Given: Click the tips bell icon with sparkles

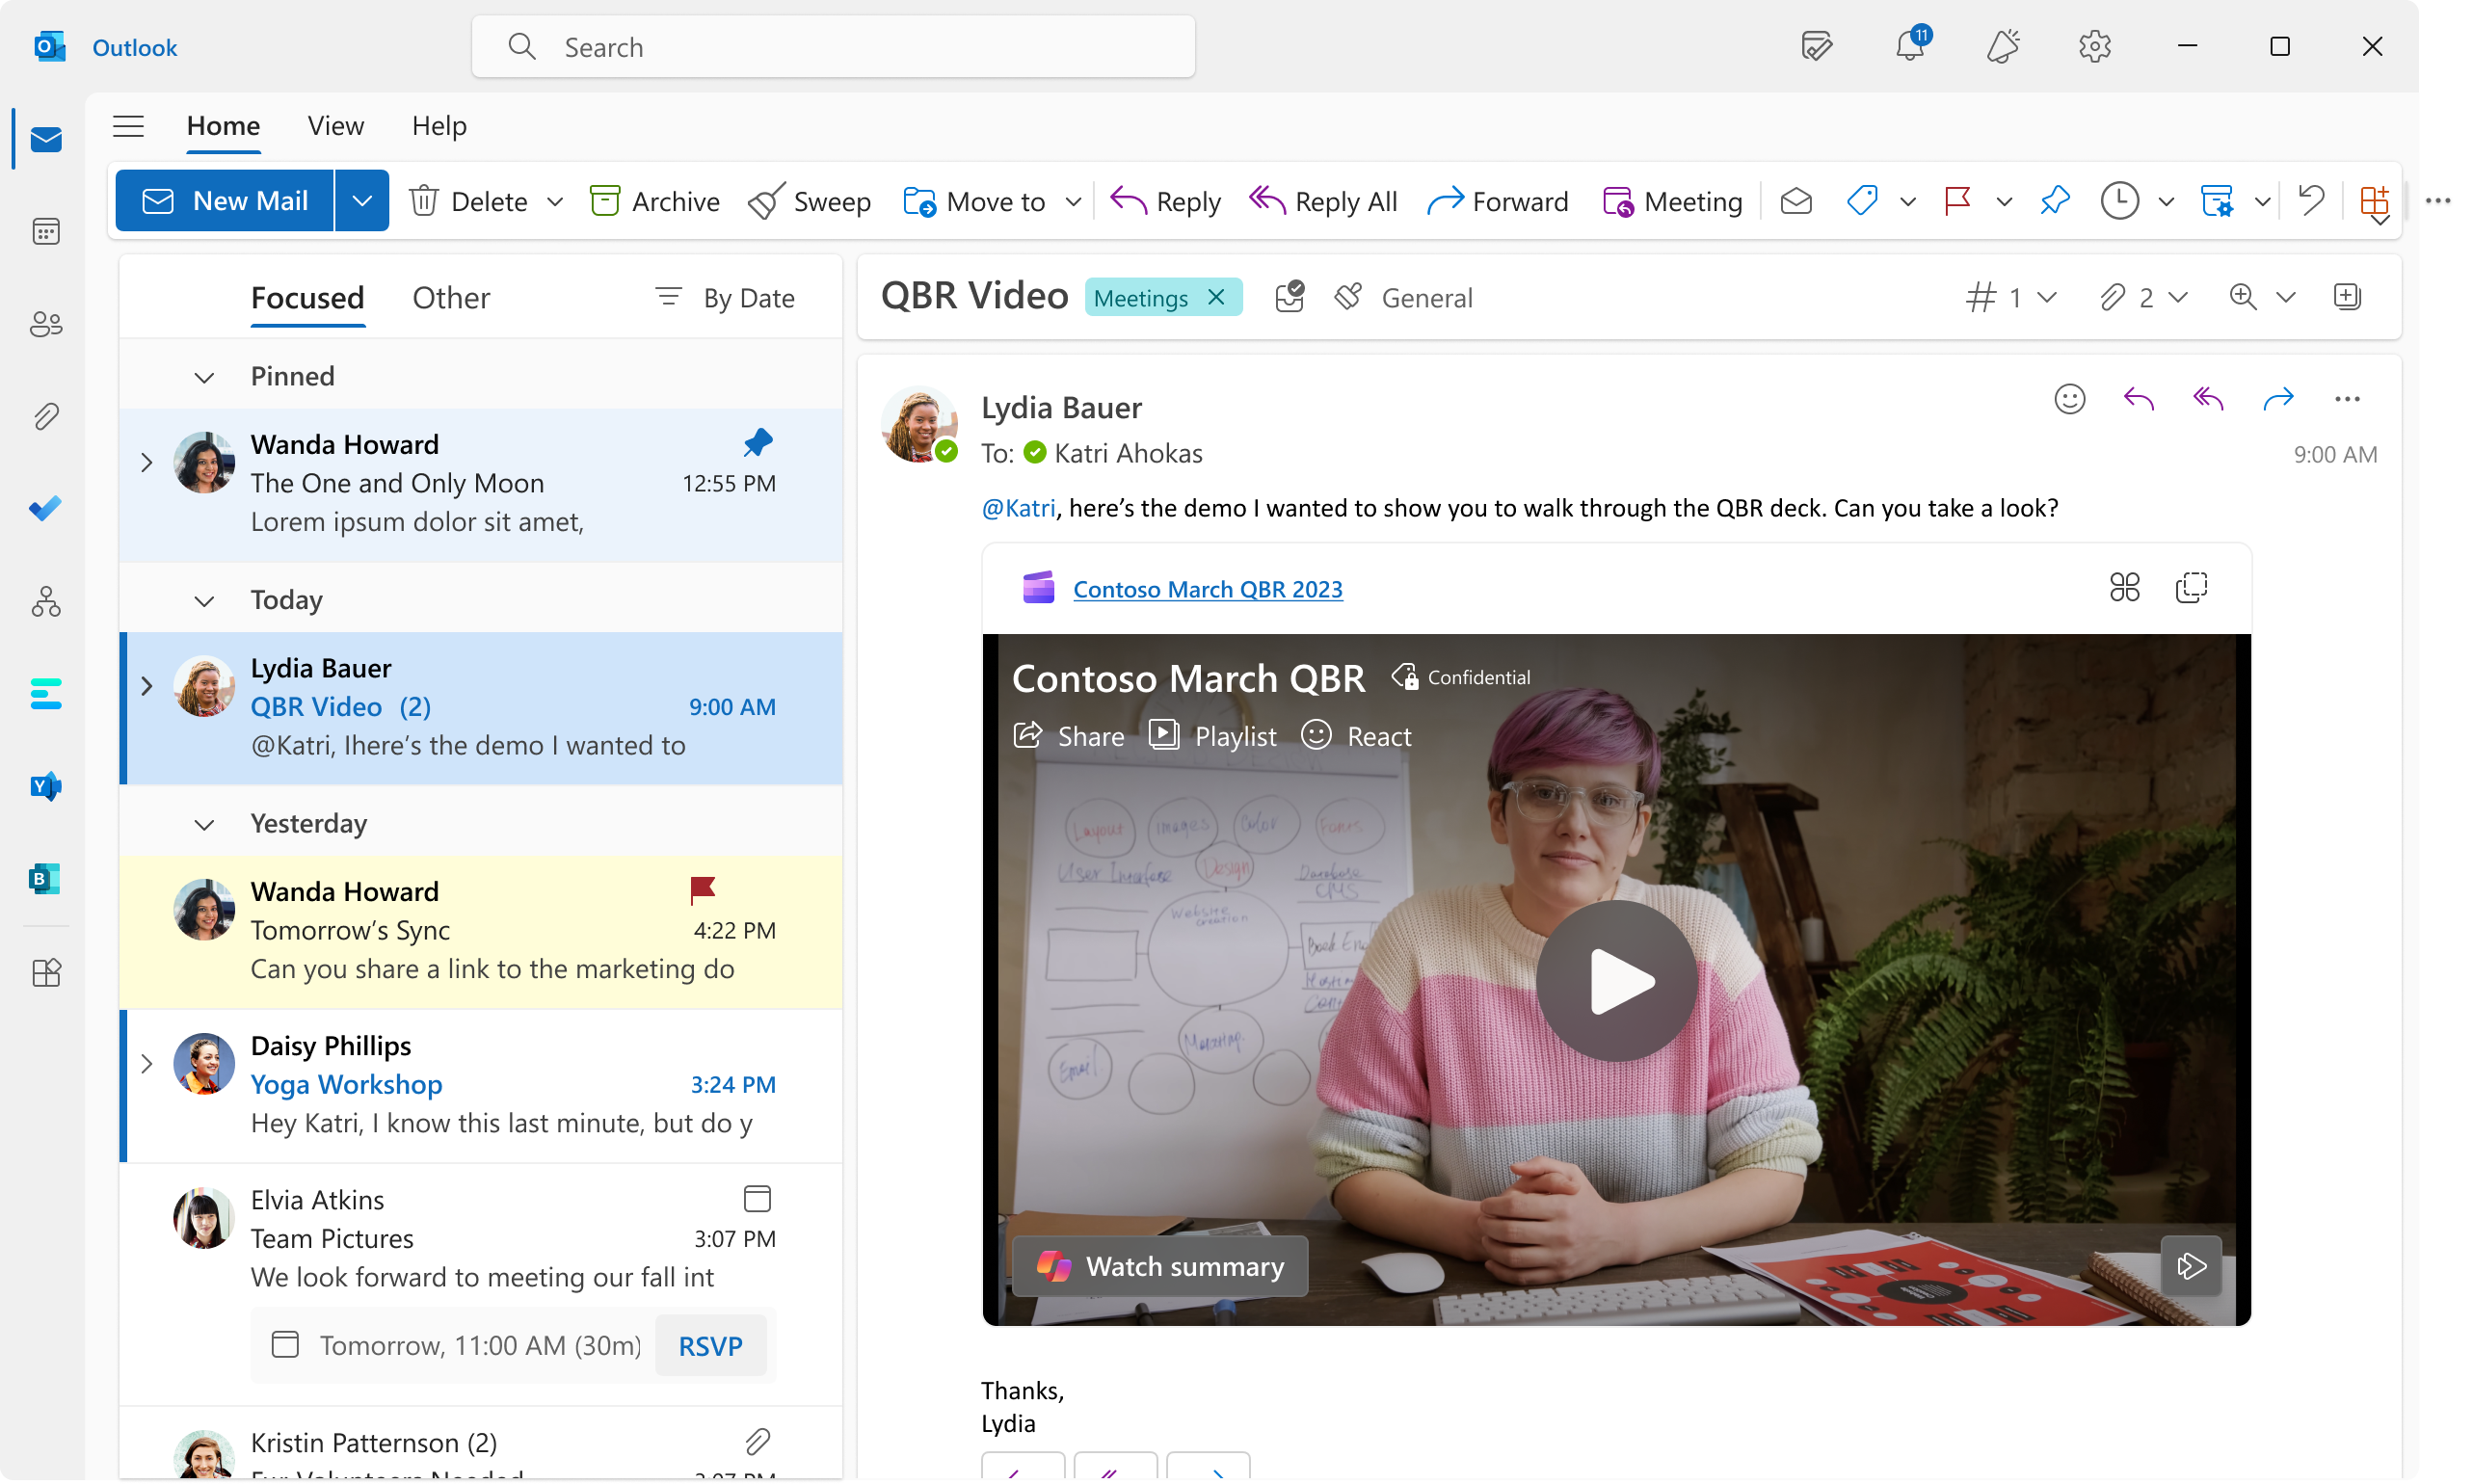Looking at the screenshot, I should coord(2003,46).
